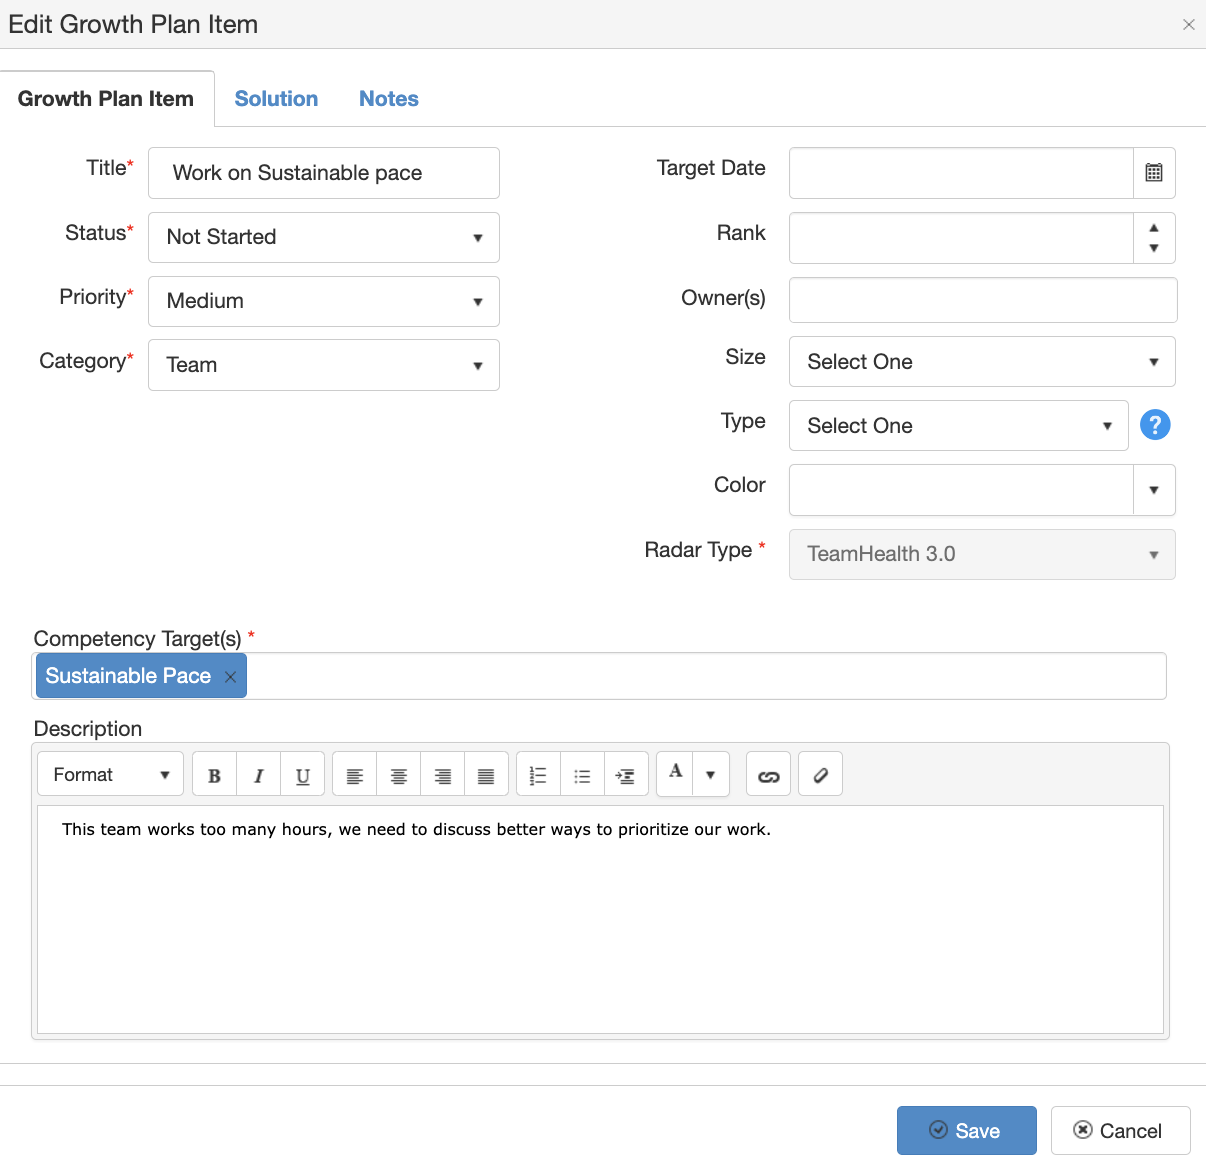Open Type help question mark
This screenshot has width=1206, height=1170.
[1155, 425]
